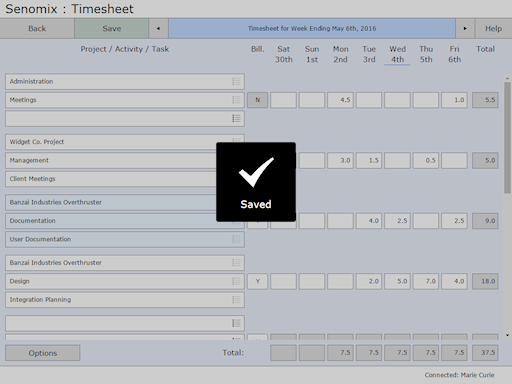Click grand total 37.5
This screenshot has height=384, width=512.
point(485,353)
